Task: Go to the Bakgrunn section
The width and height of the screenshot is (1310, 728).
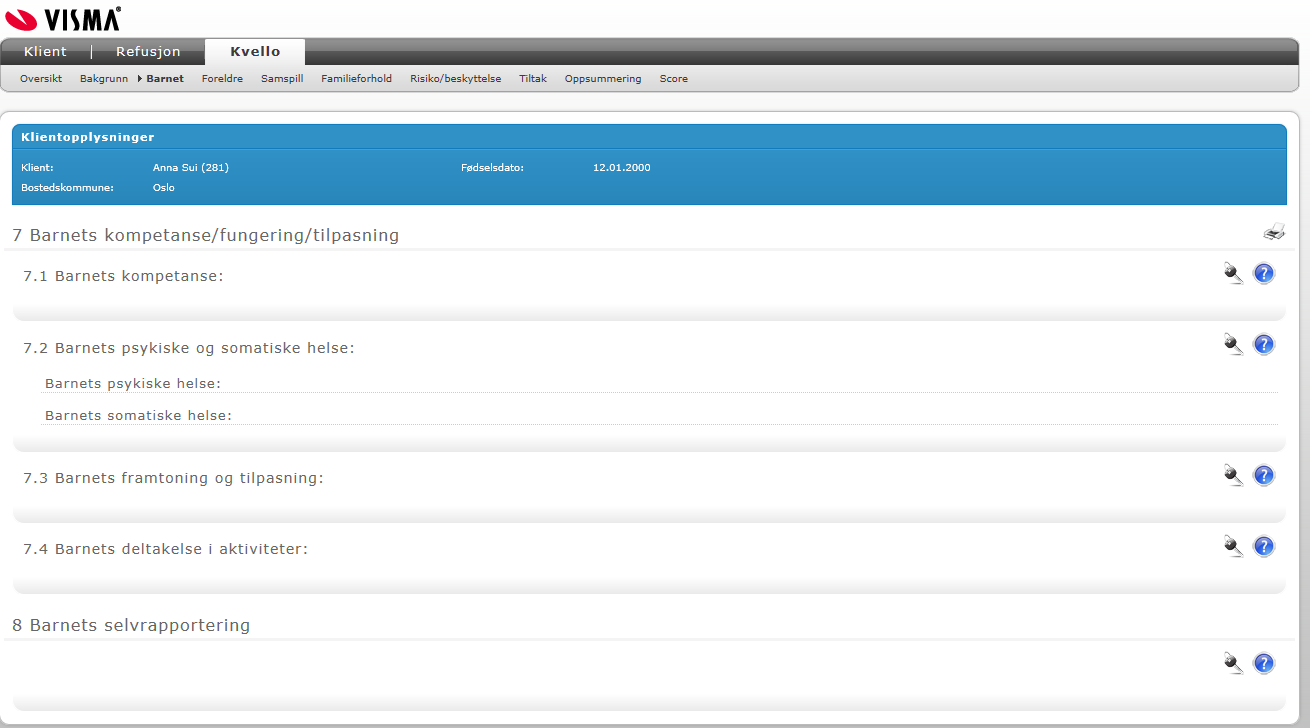Action: pos(104,78)
